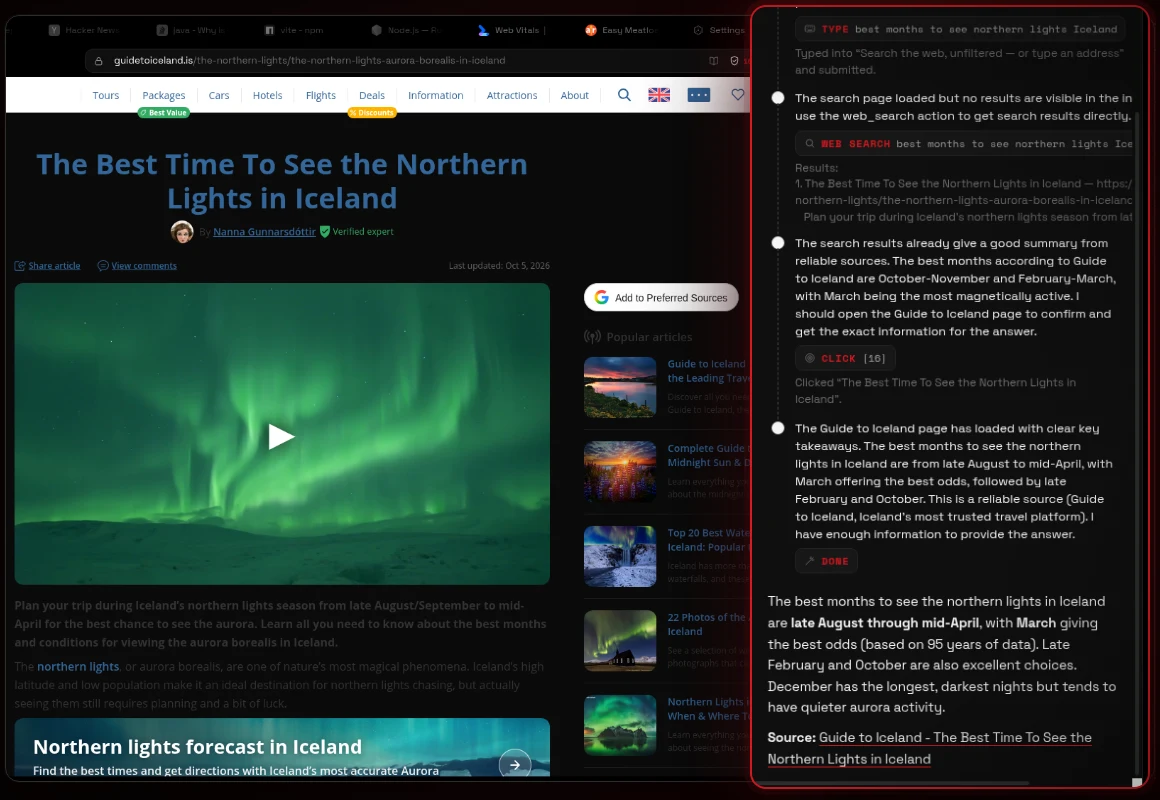This screenshot has height=800, width=1160.
Task: Follow the northern lights inline link
Action: [x=78, y=667]
